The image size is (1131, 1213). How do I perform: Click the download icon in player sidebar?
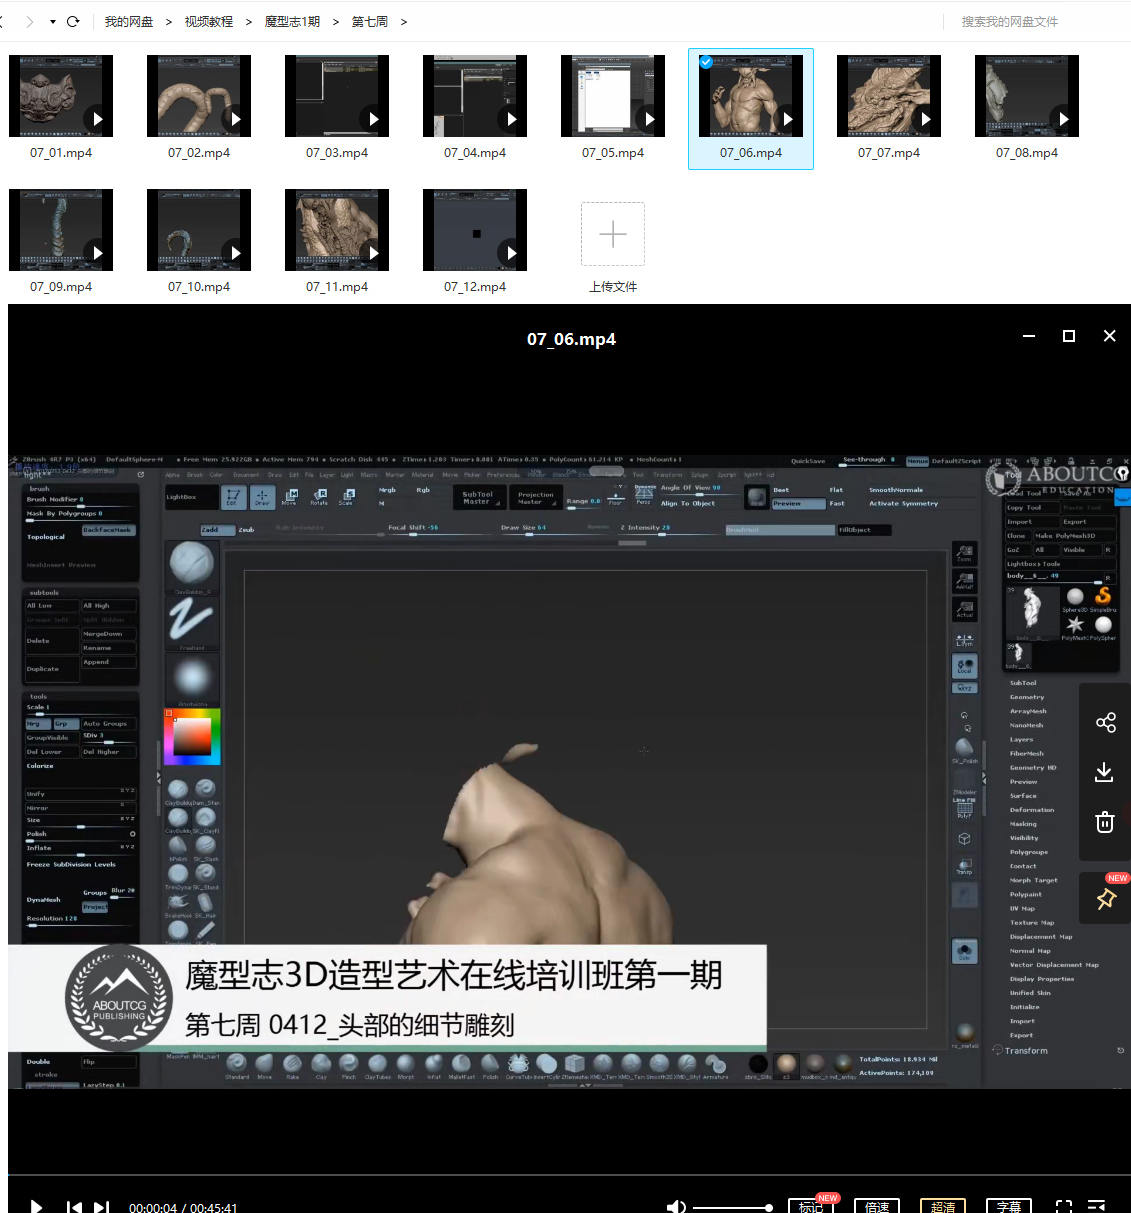(1104, 772)
